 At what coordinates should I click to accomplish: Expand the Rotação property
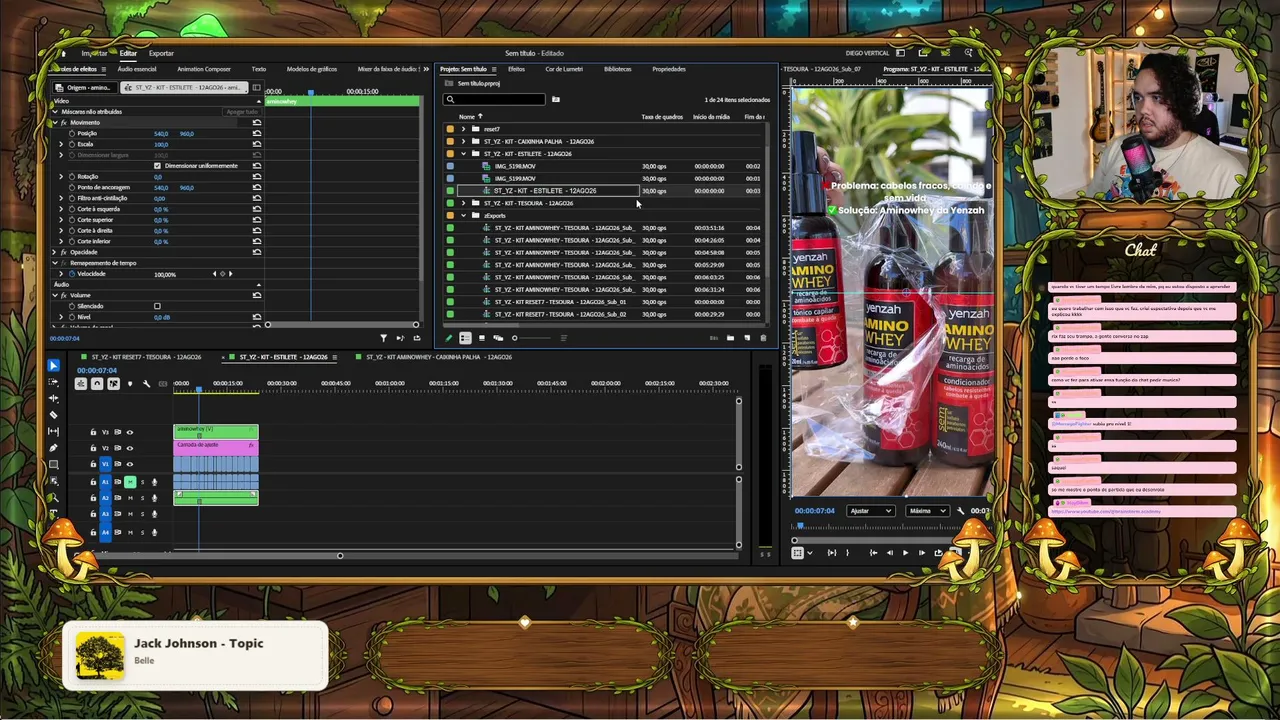(61, 176)
